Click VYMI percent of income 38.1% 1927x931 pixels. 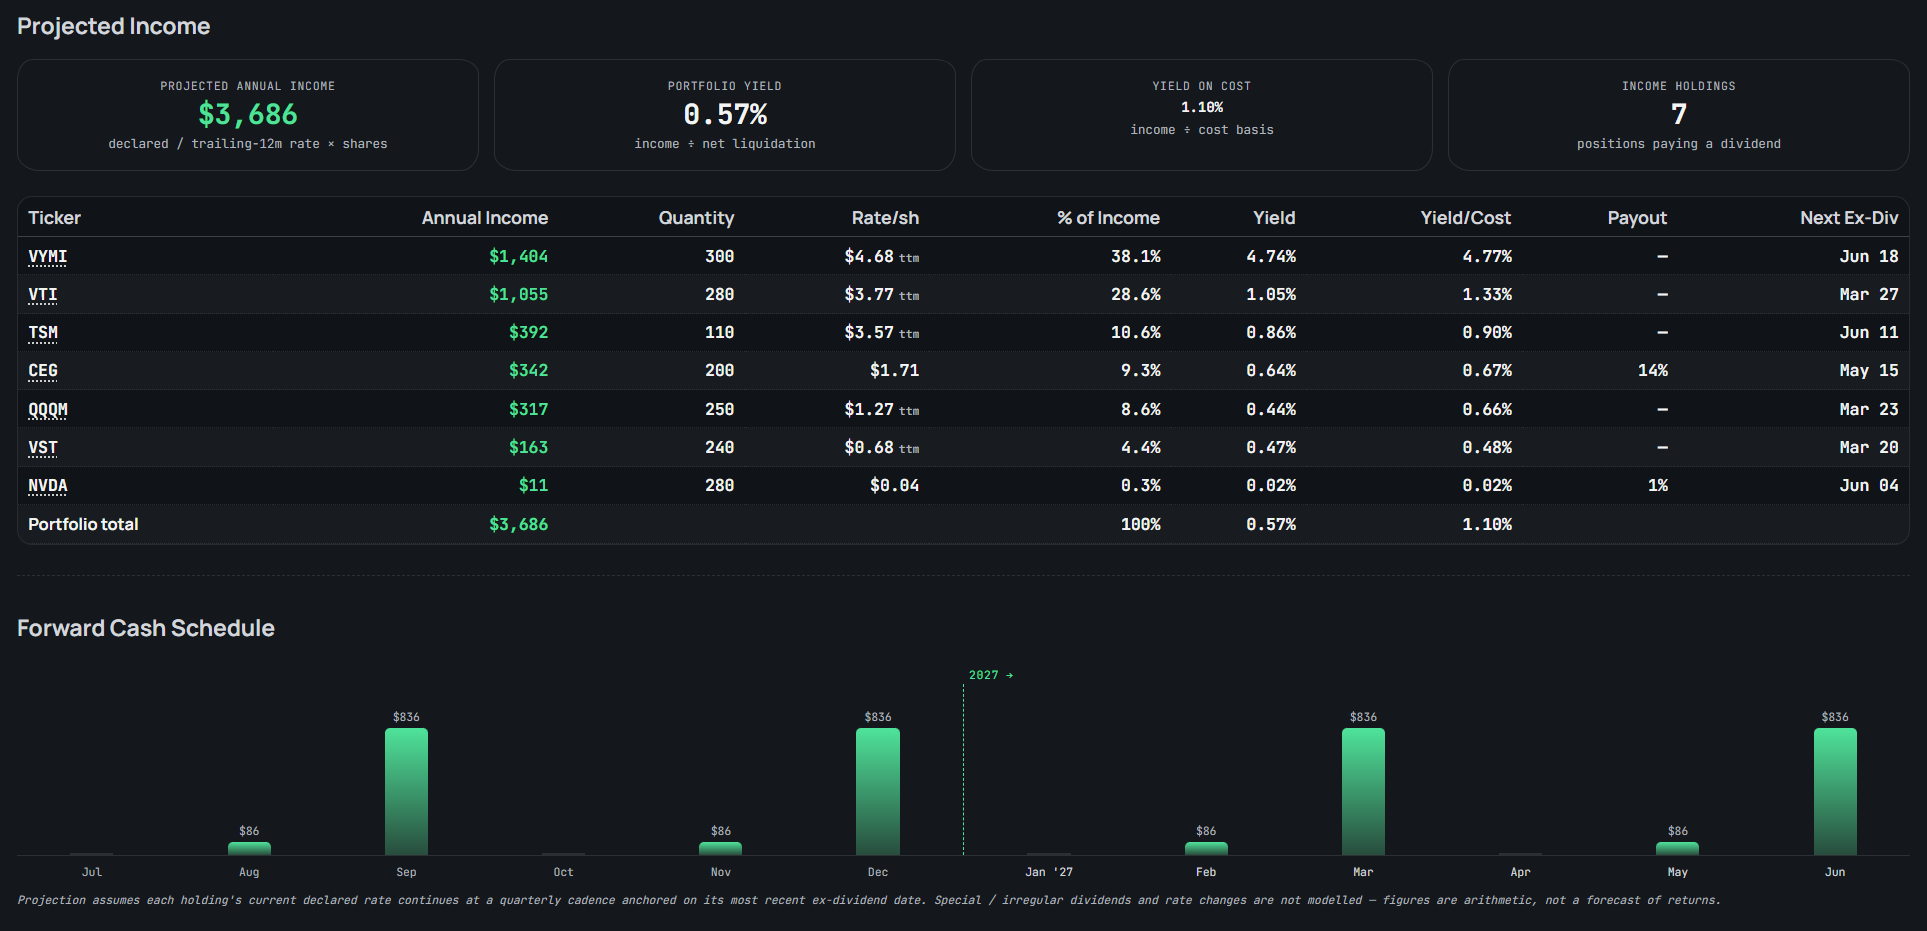pyautogui.click(x=1135, y=256)
